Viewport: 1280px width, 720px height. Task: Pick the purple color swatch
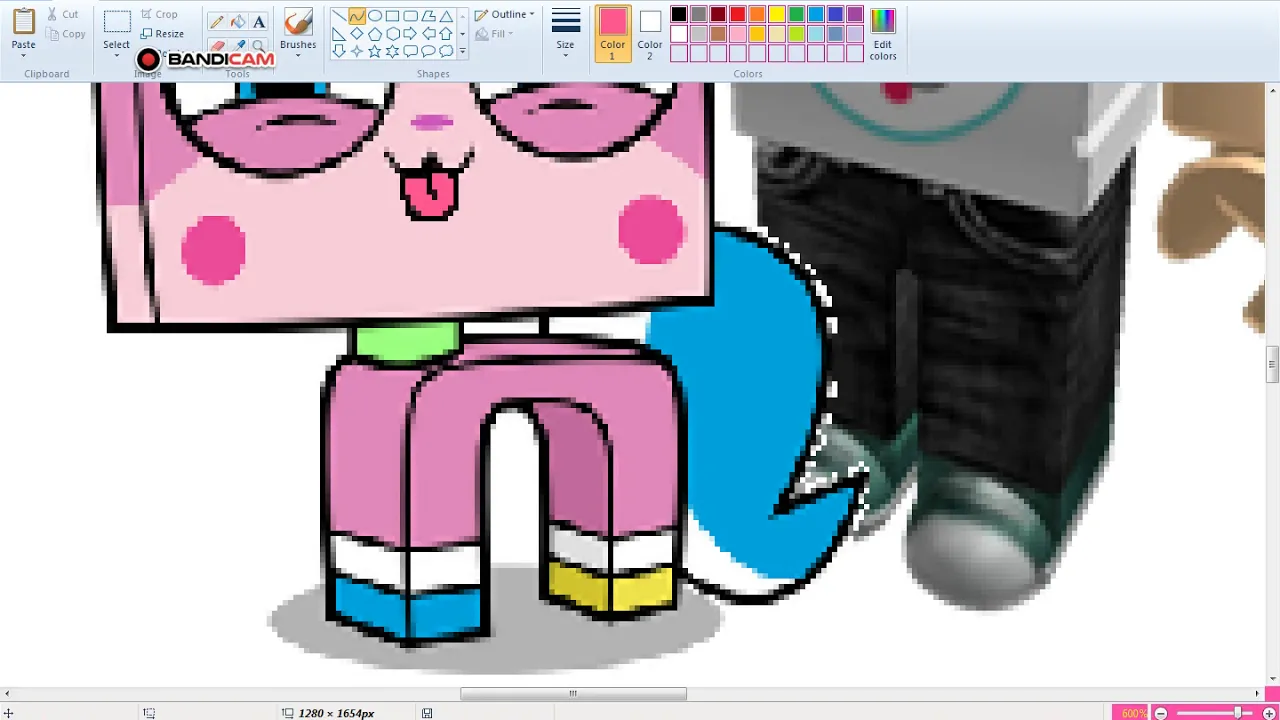(855, 14)
